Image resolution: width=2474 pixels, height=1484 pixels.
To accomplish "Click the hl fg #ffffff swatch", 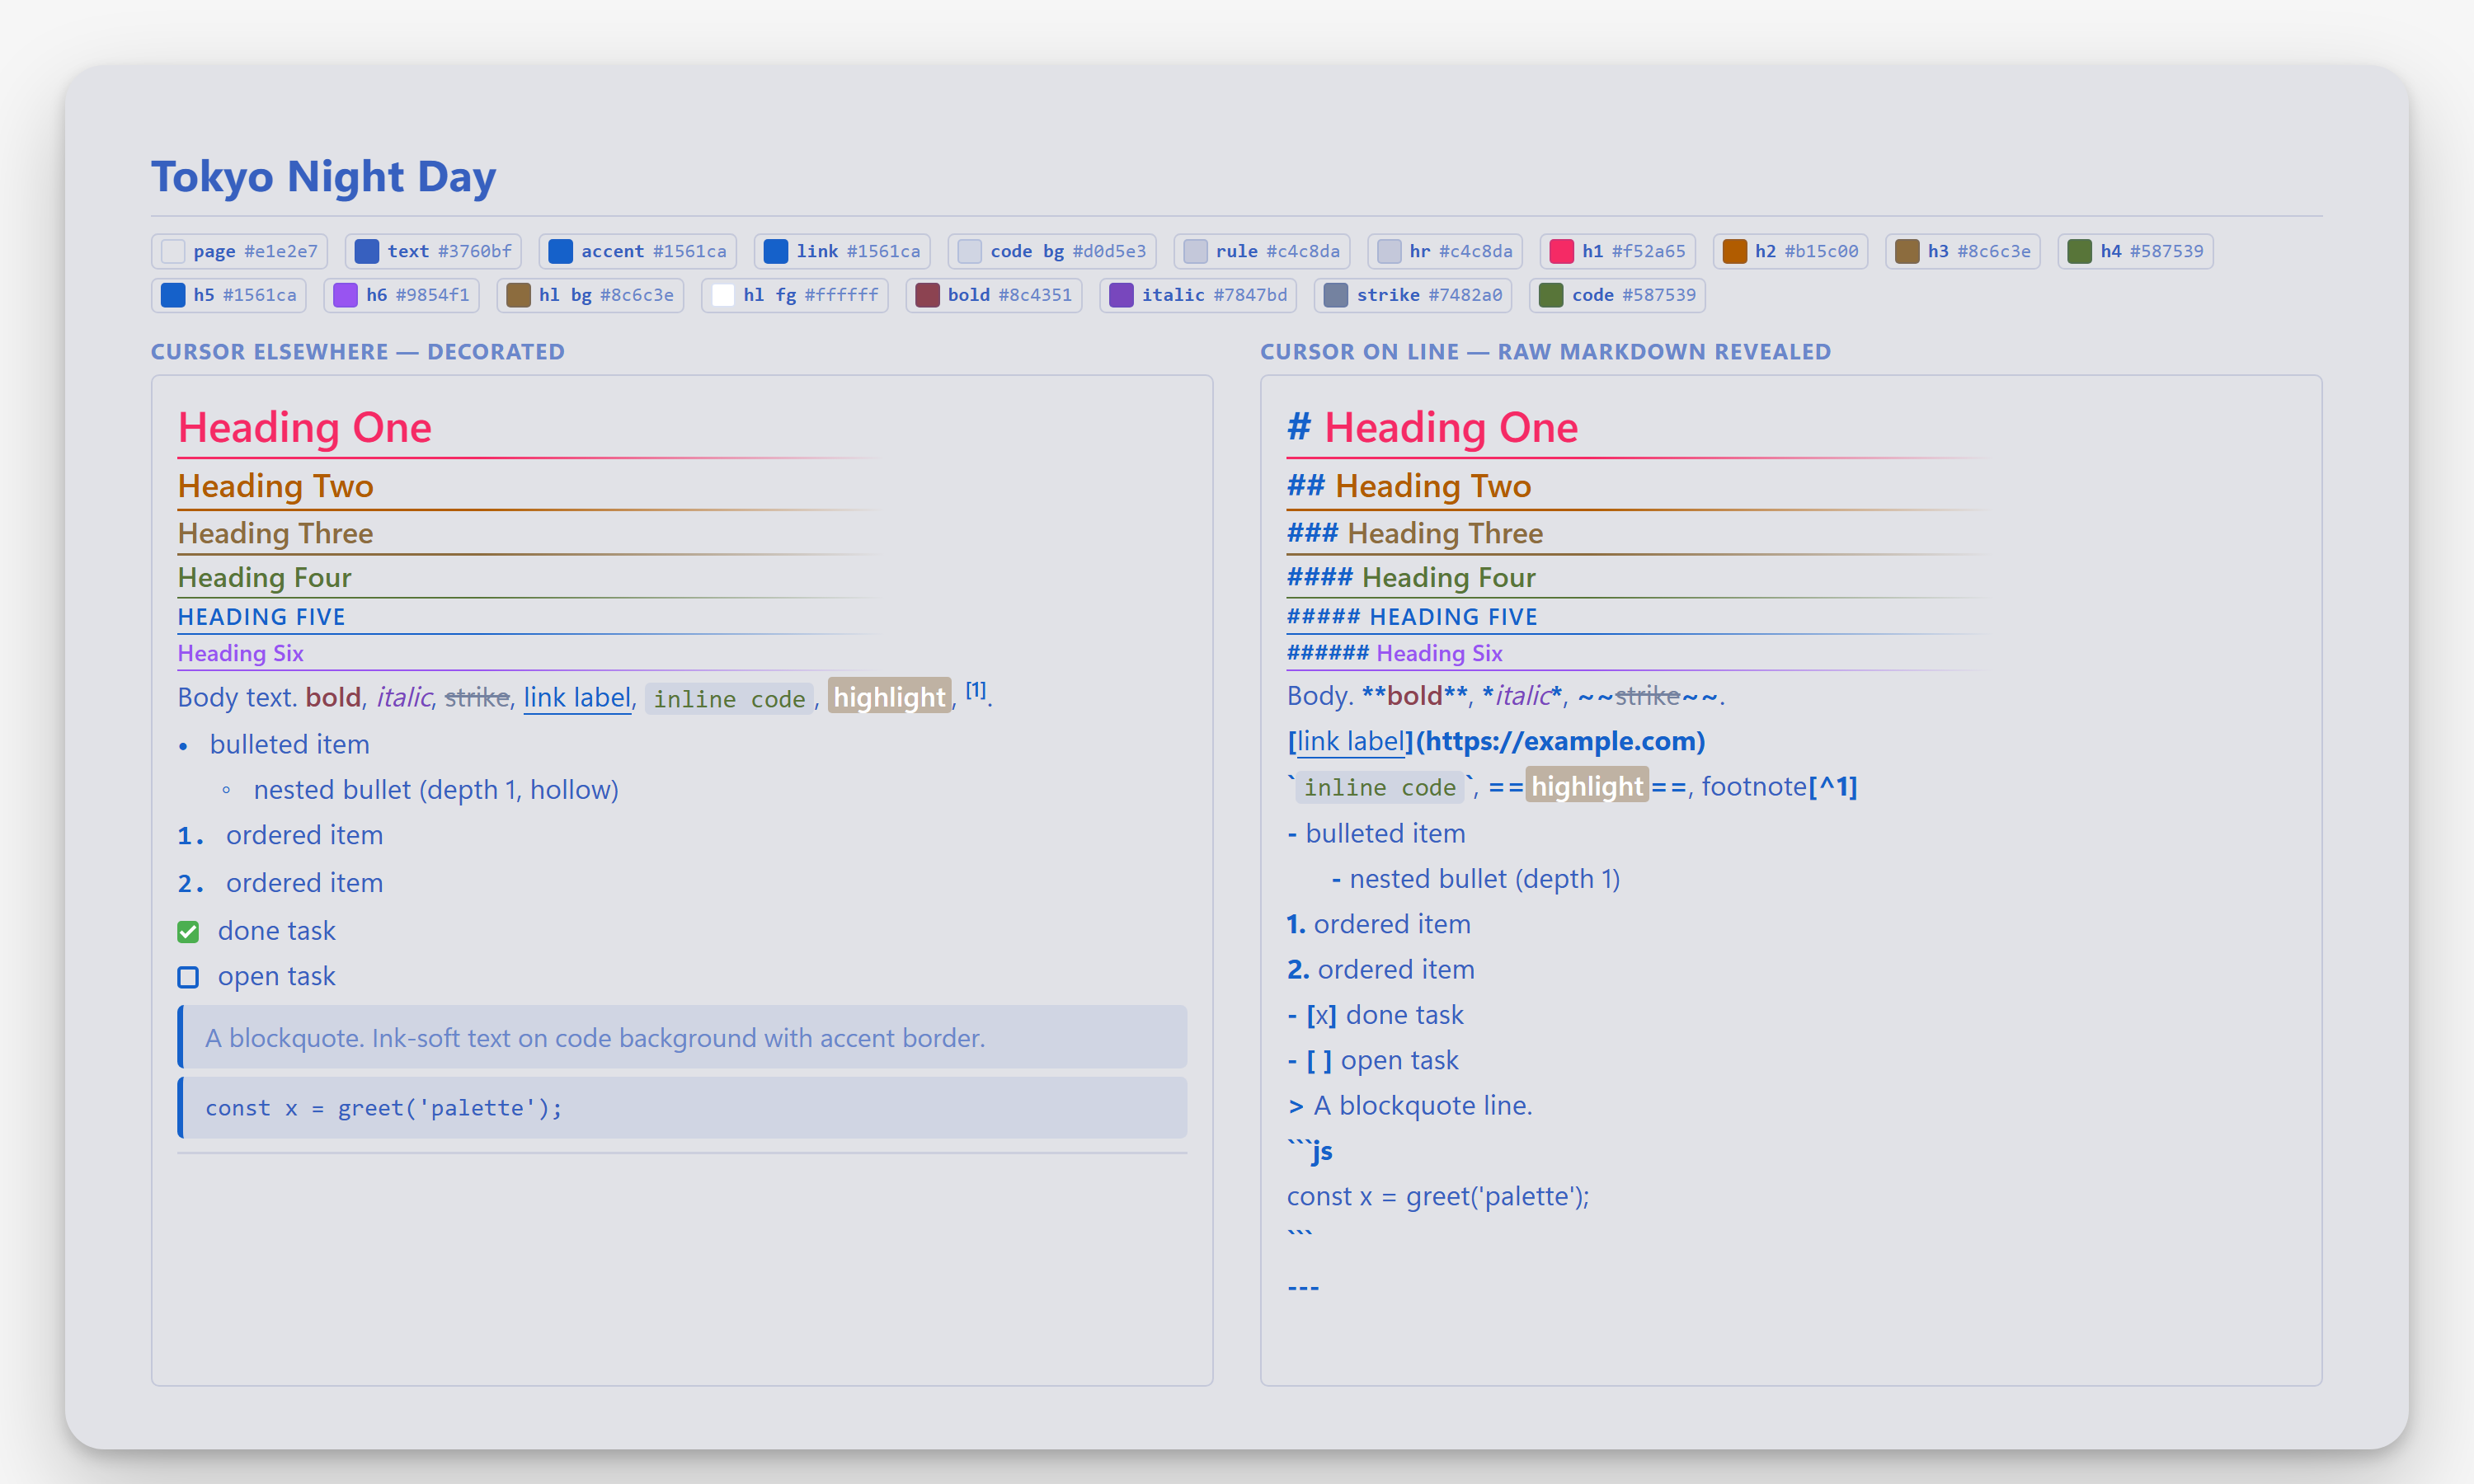I will [795, 295].
